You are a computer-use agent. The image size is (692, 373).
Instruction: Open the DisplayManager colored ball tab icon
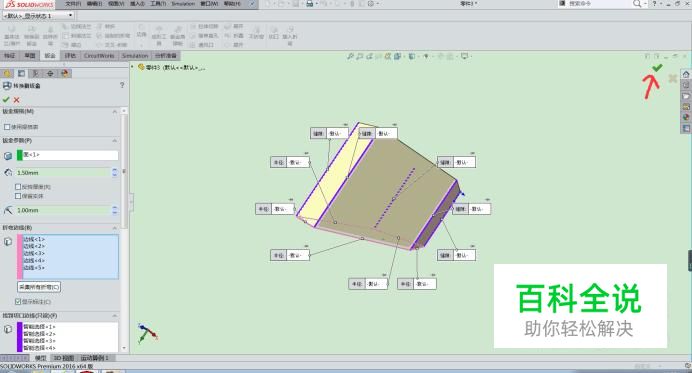coord(65,73)
